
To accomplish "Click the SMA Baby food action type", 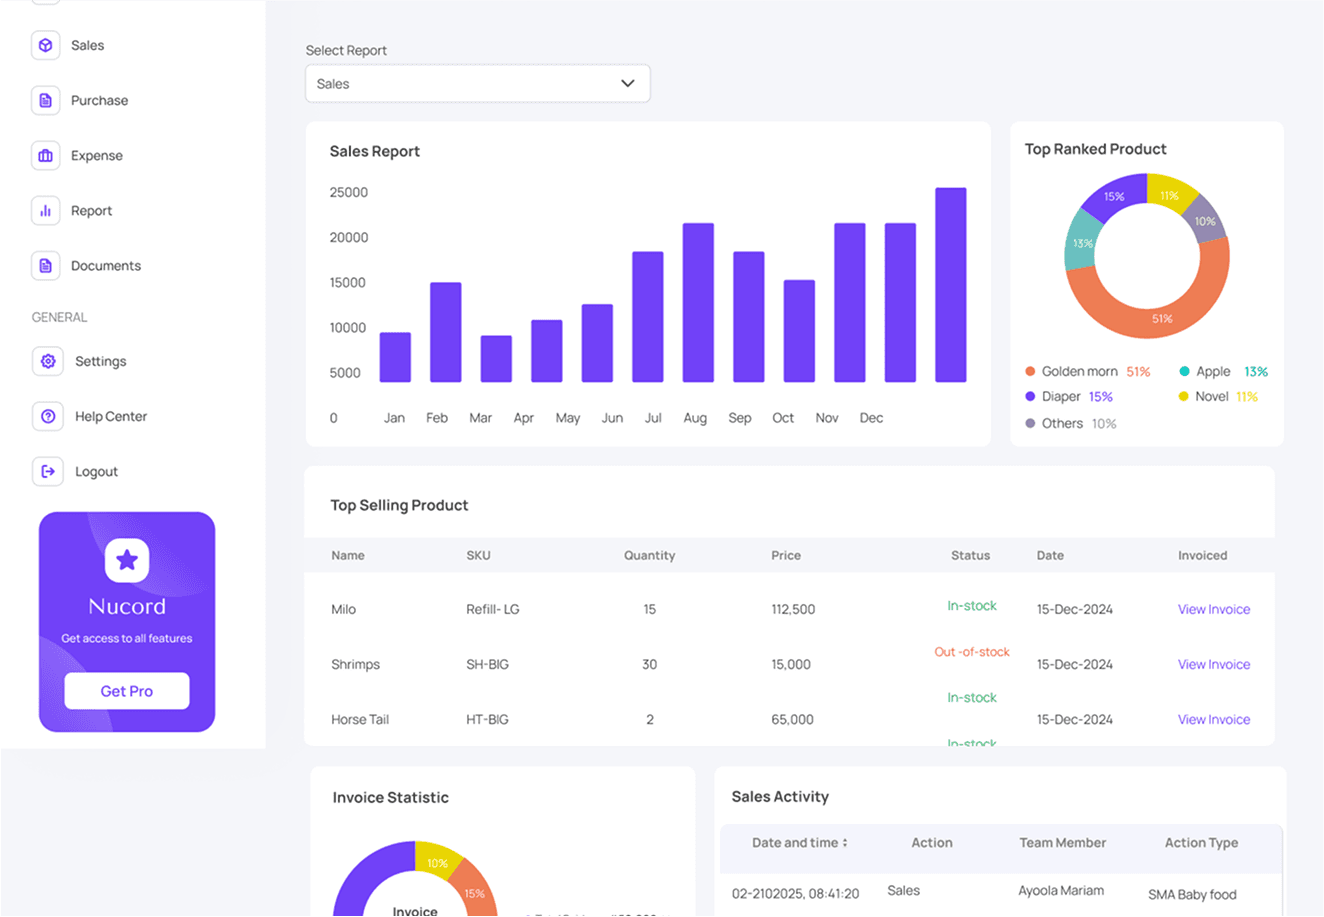I will [1192, 894].
